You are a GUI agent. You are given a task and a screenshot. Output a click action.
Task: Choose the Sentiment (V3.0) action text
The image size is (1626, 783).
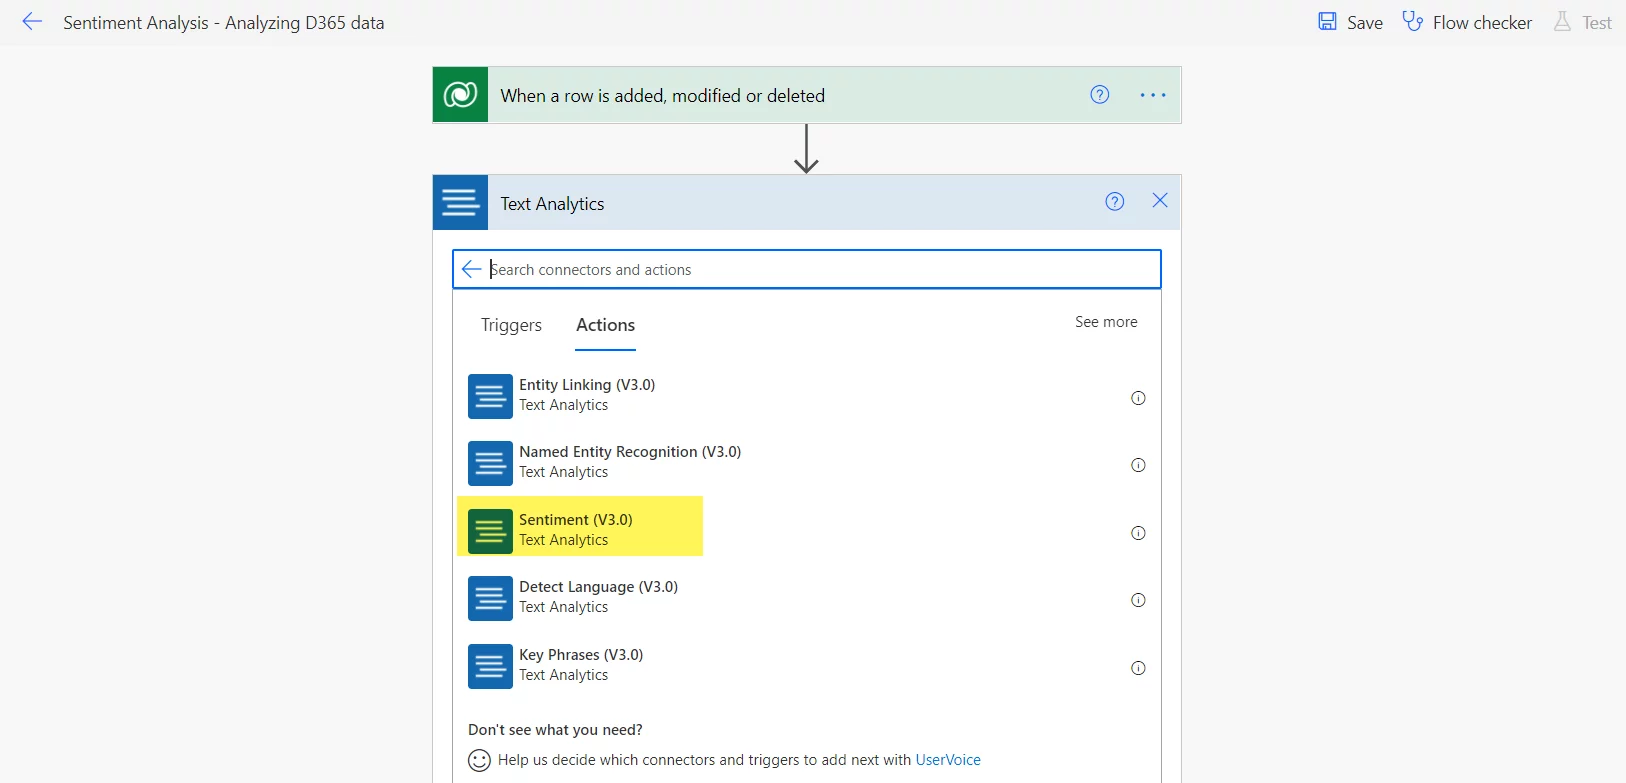click(576, 520)
